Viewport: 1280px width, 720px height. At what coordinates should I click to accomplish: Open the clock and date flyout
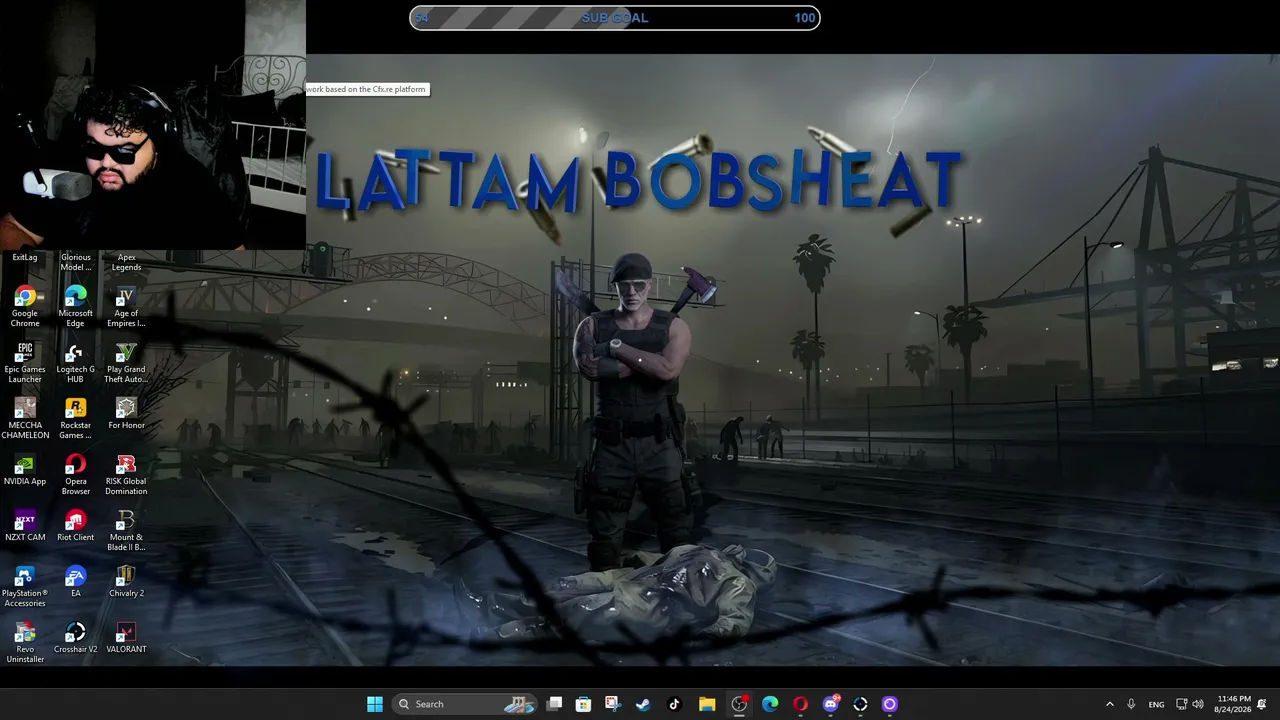point(1234,704)
